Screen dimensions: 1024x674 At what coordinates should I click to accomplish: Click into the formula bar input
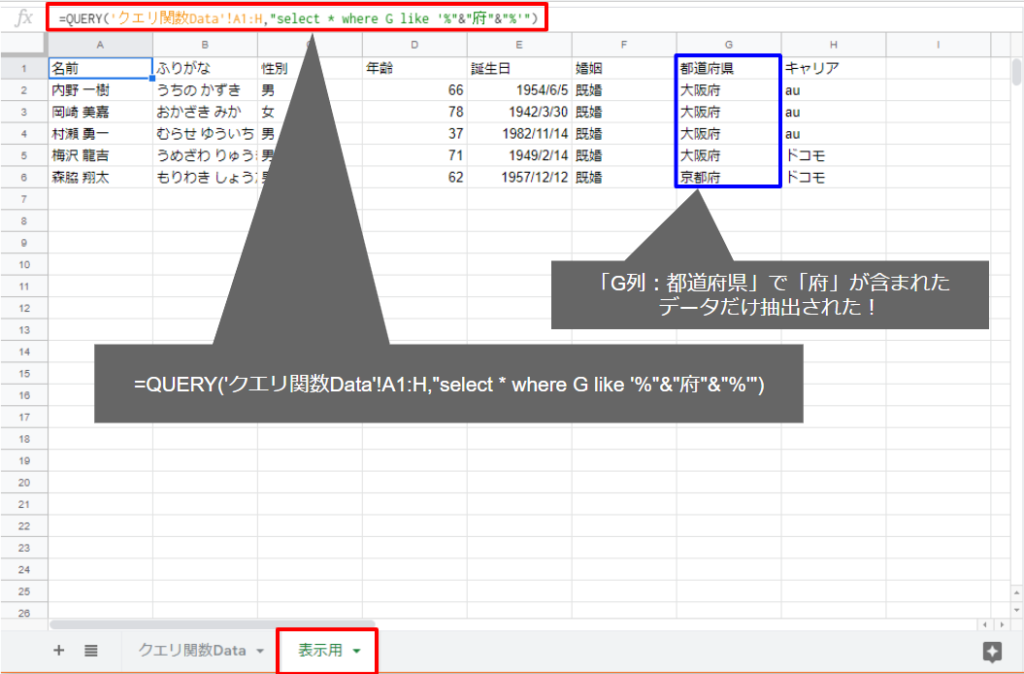coord(297,18)
